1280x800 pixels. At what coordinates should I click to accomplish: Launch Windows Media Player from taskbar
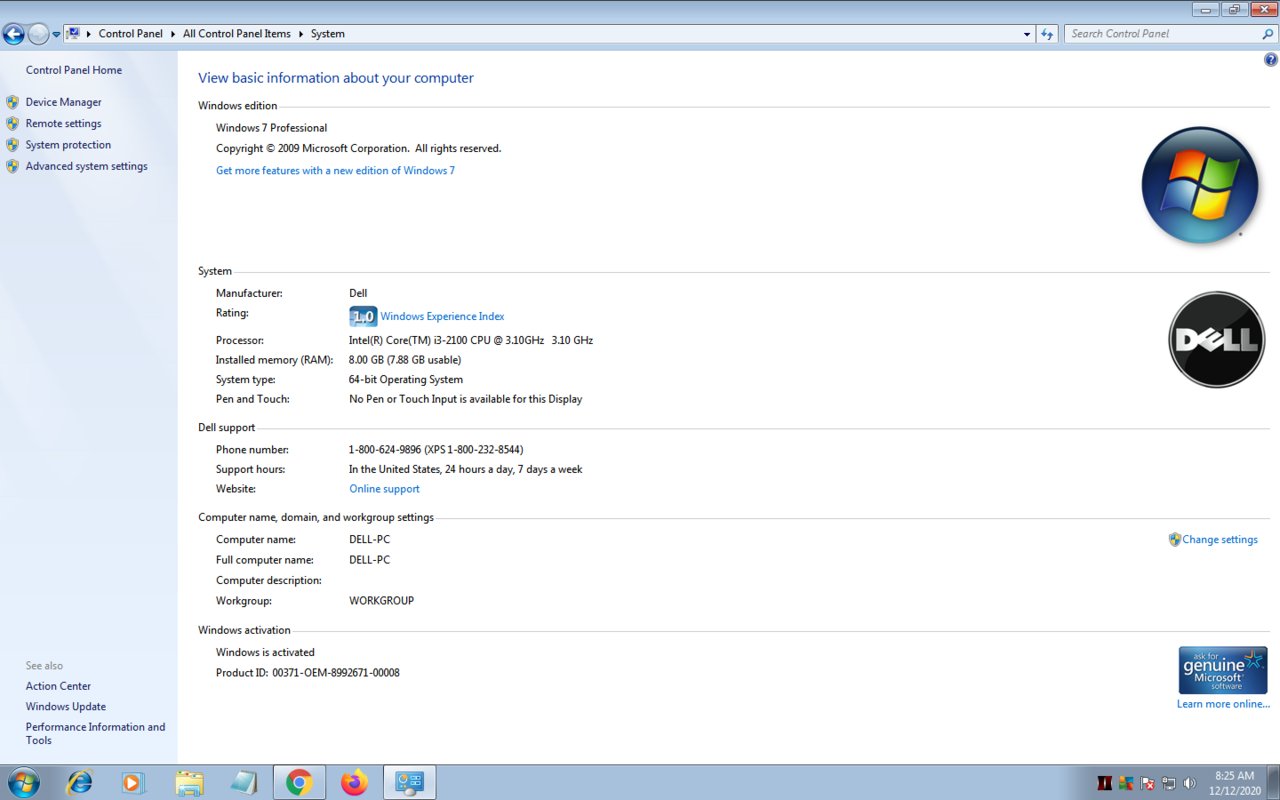click(134, 782)
